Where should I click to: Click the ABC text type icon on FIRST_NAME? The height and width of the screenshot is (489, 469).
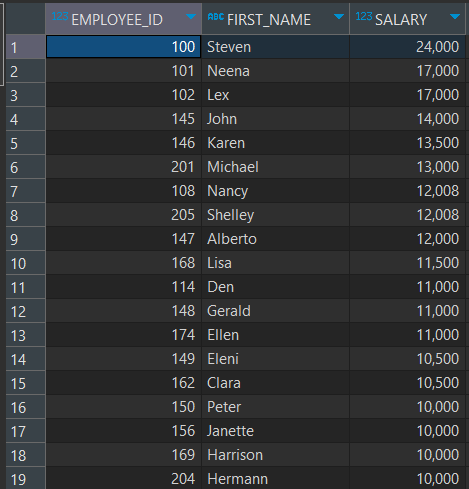click(216, 16)
